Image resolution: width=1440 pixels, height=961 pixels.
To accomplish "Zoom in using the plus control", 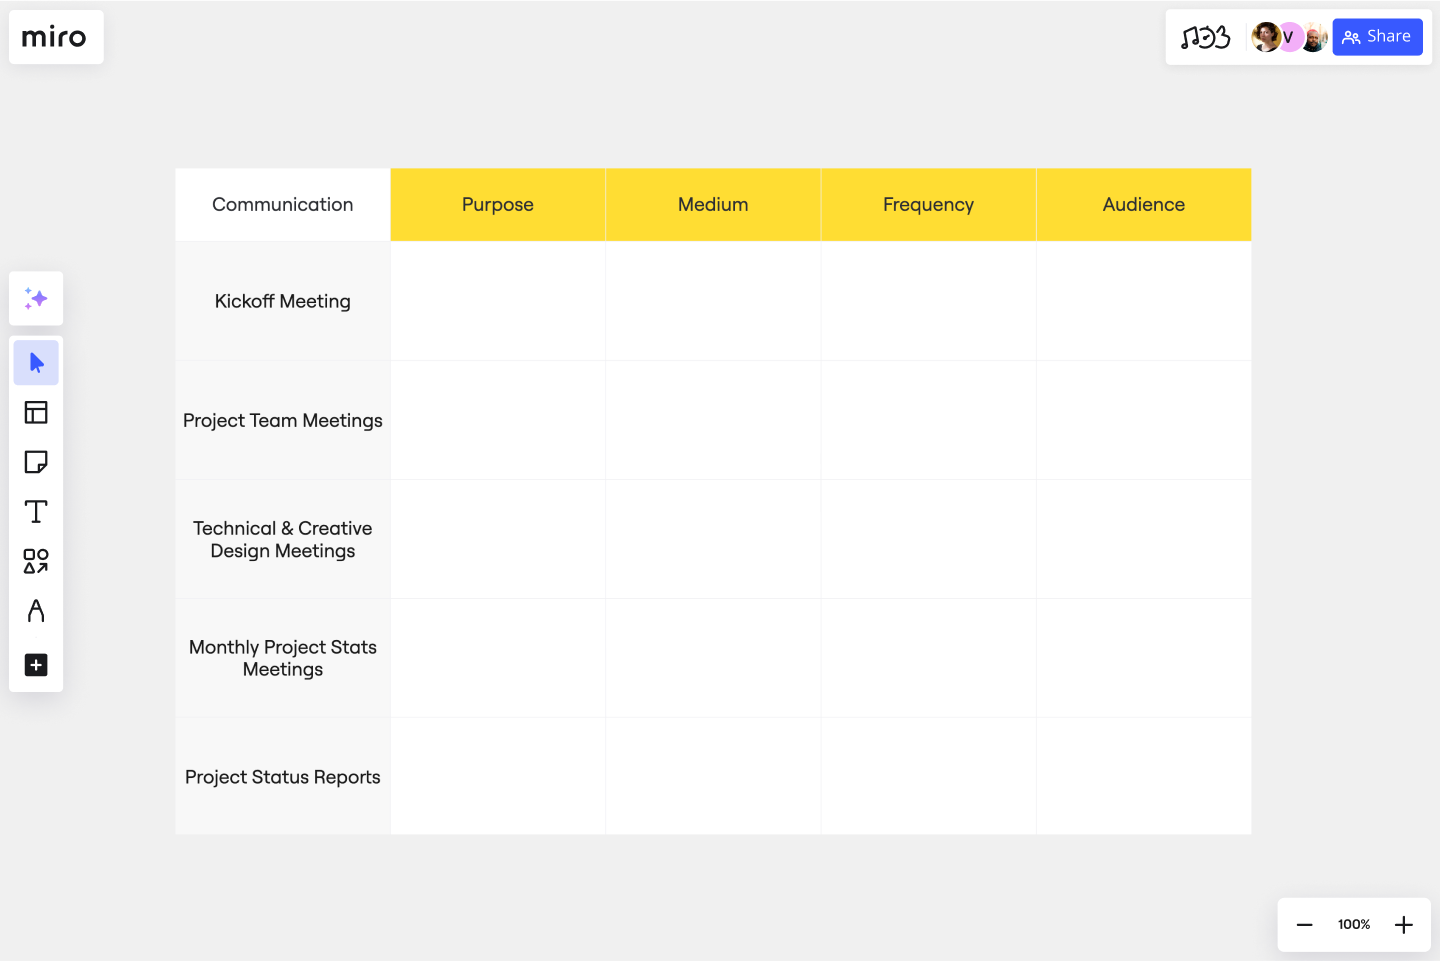I will point(1403,924).
